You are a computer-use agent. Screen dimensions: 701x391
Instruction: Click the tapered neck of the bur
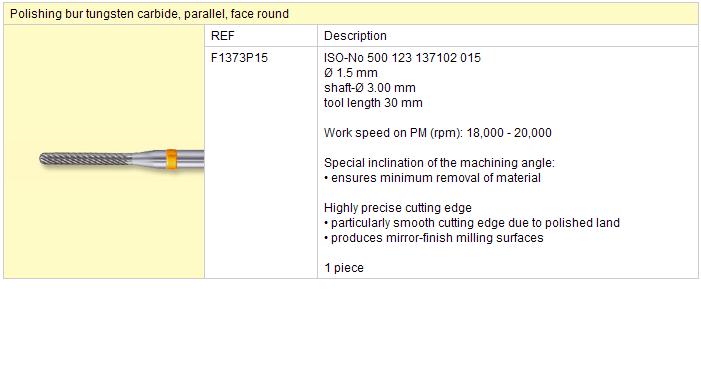coord(148,160)
